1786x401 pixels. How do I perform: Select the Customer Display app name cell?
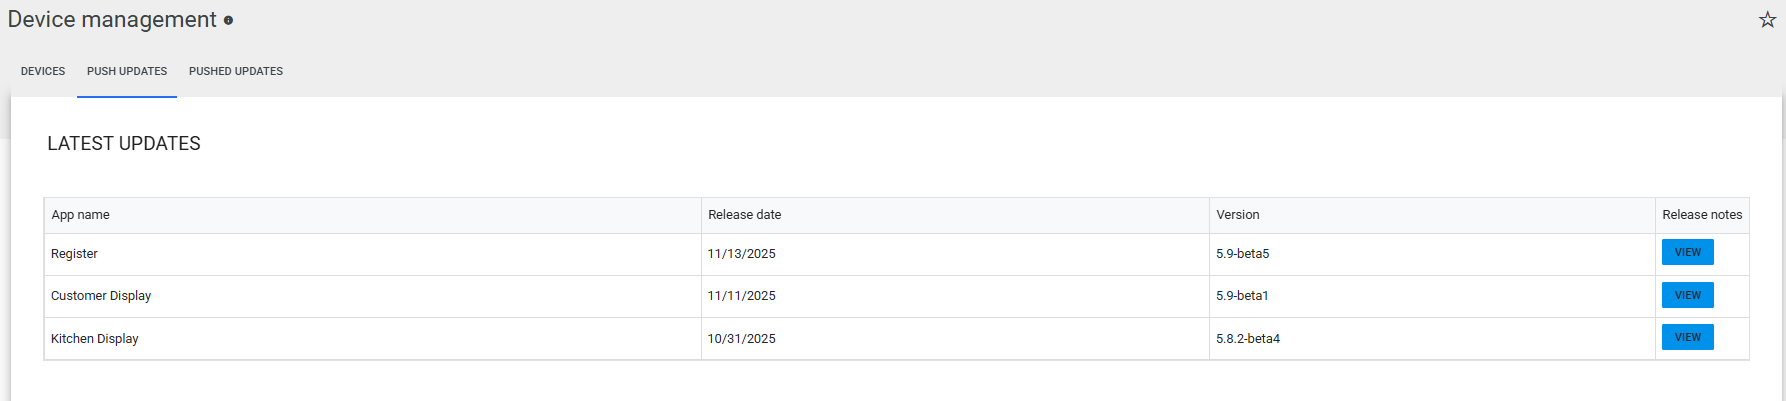(101, 296)
